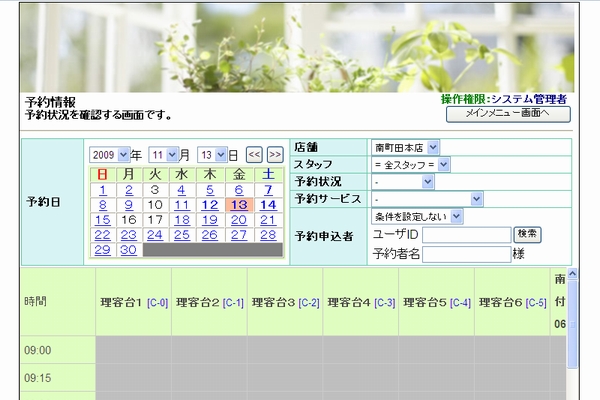Expand the 予約状況 dropdown
Viewport: 600px width, 400px height.
[x=402, y=181]
